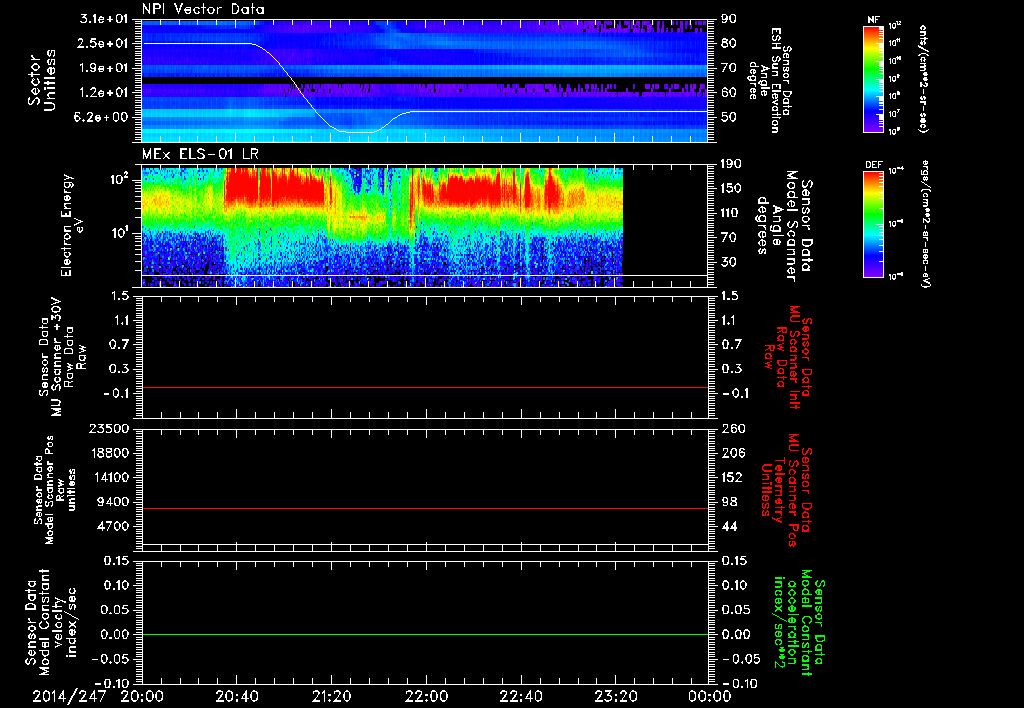This screenshot has width=1024, height=708.
Task: Click the white Sun elevation curve
Action: pos(424,88)
